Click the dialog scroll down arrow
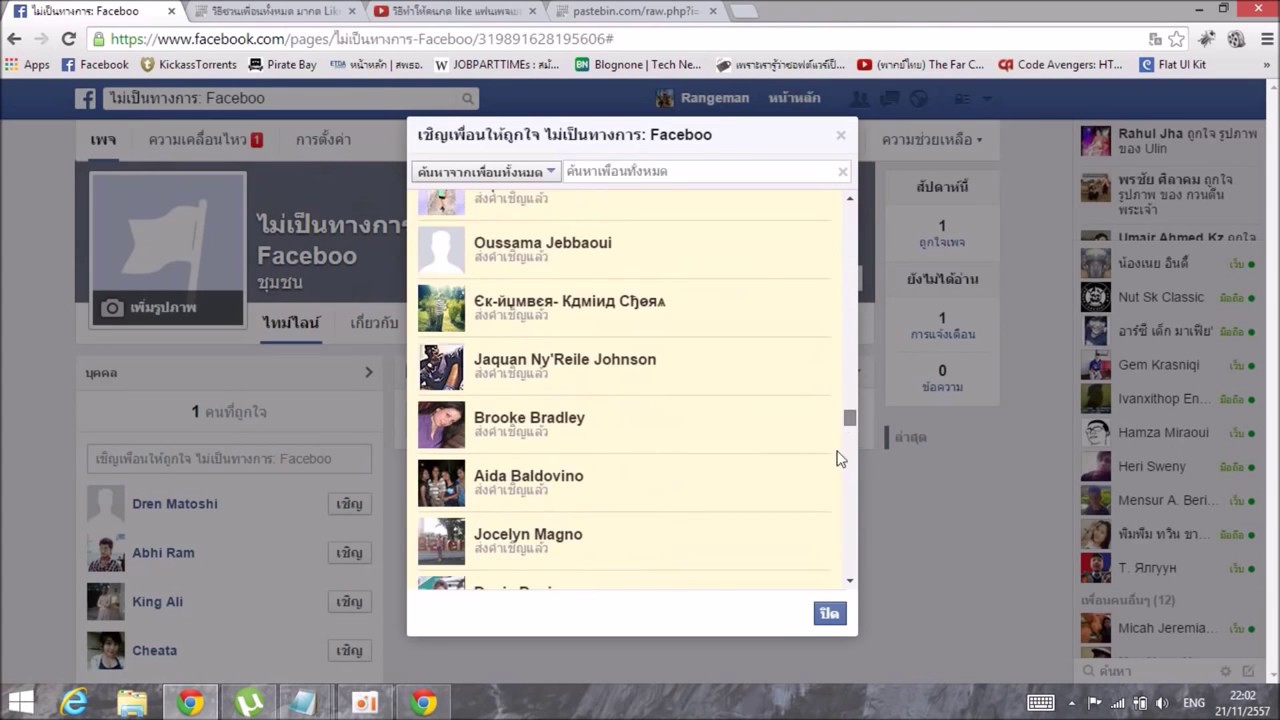1280x720 pixels. coord(850,581)
